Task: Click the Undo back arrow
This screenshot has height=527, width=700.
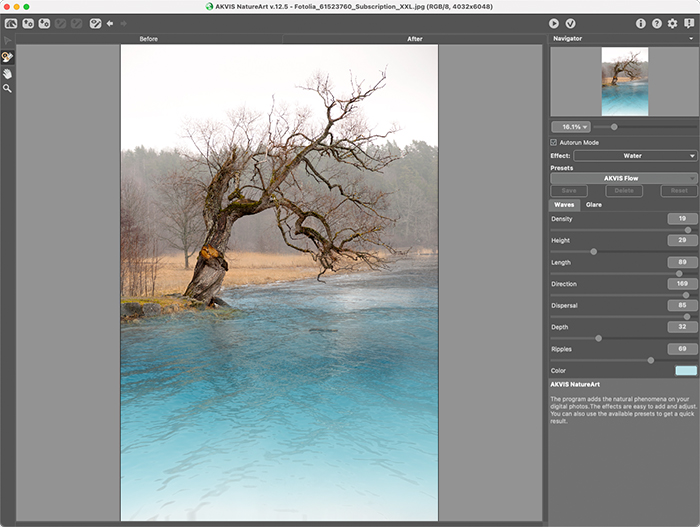Action: tap(110, 23)
